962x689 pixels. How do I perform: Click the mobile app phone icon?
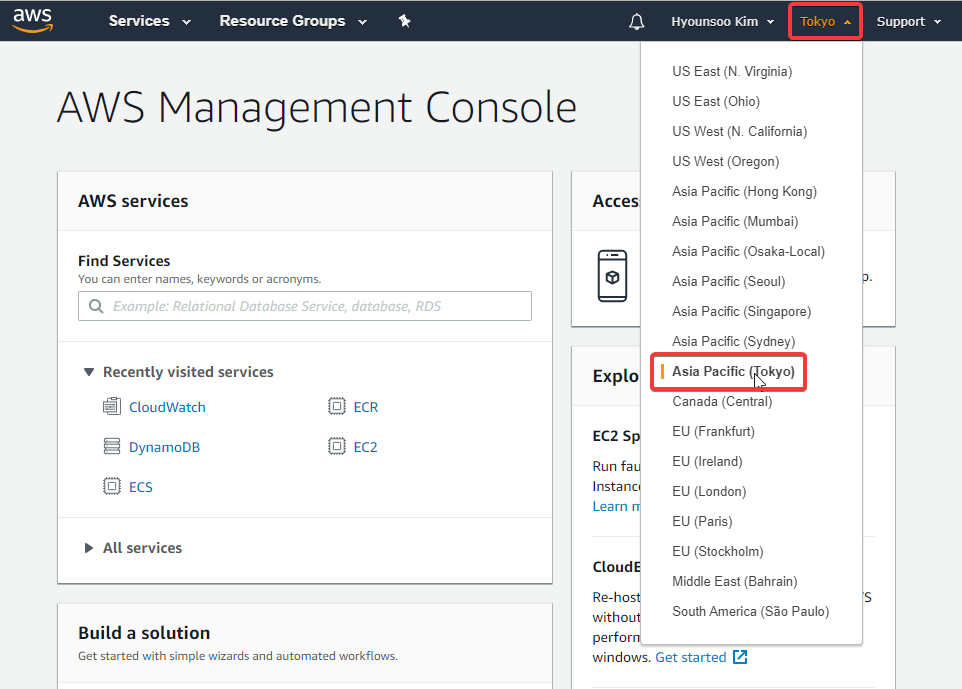[x=612, y=276]
